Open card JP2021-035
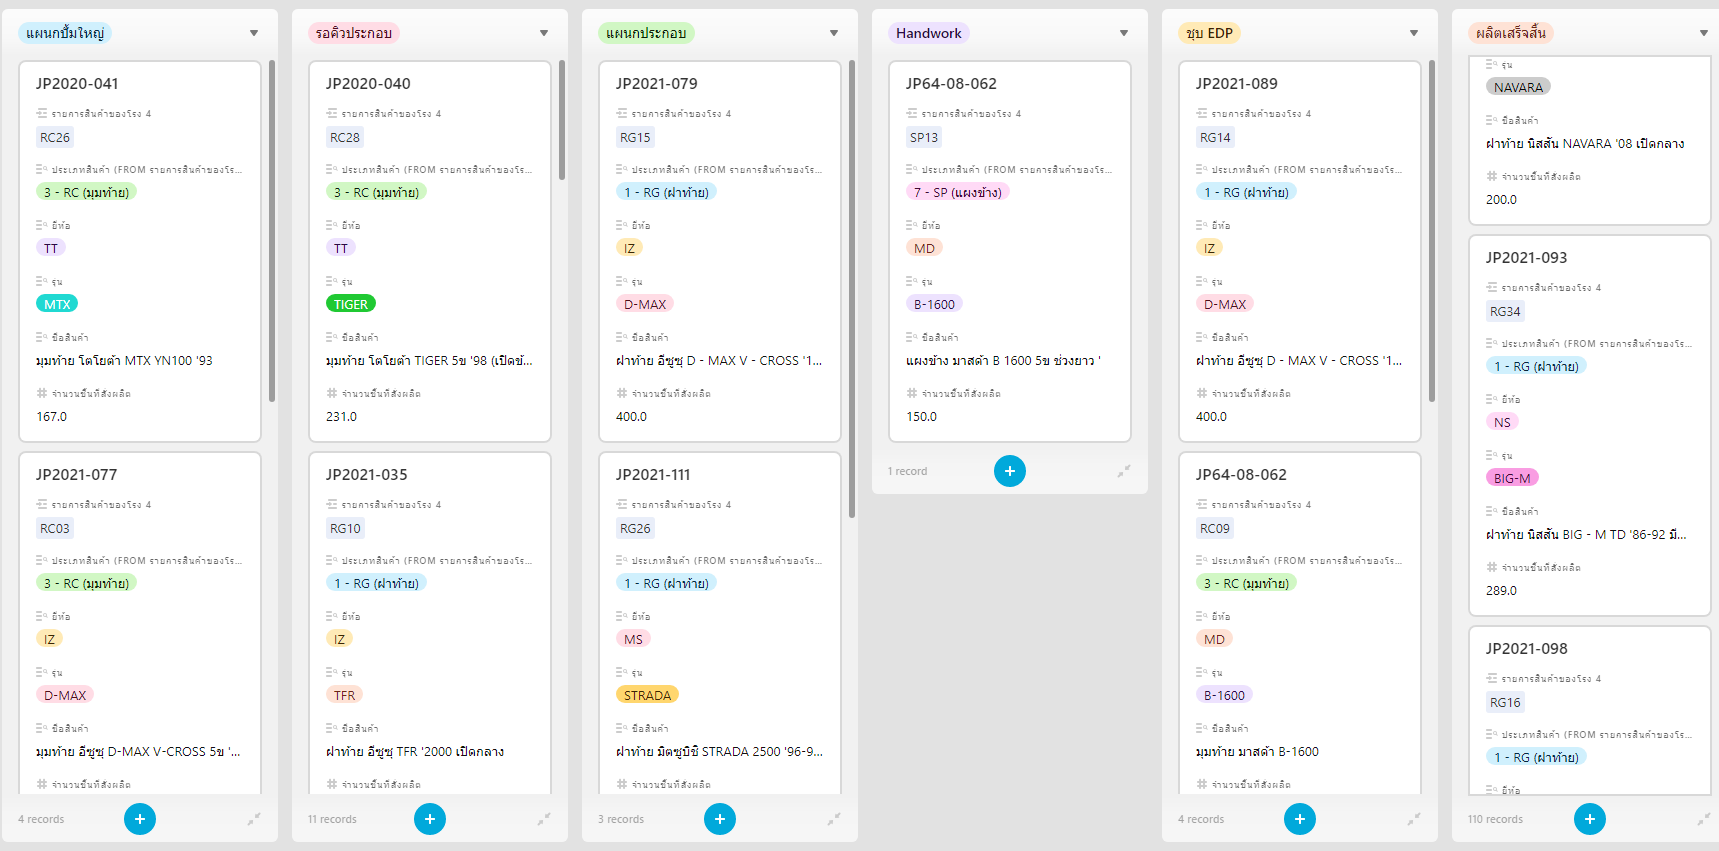Screen dimensions: 1719x851 430,623
